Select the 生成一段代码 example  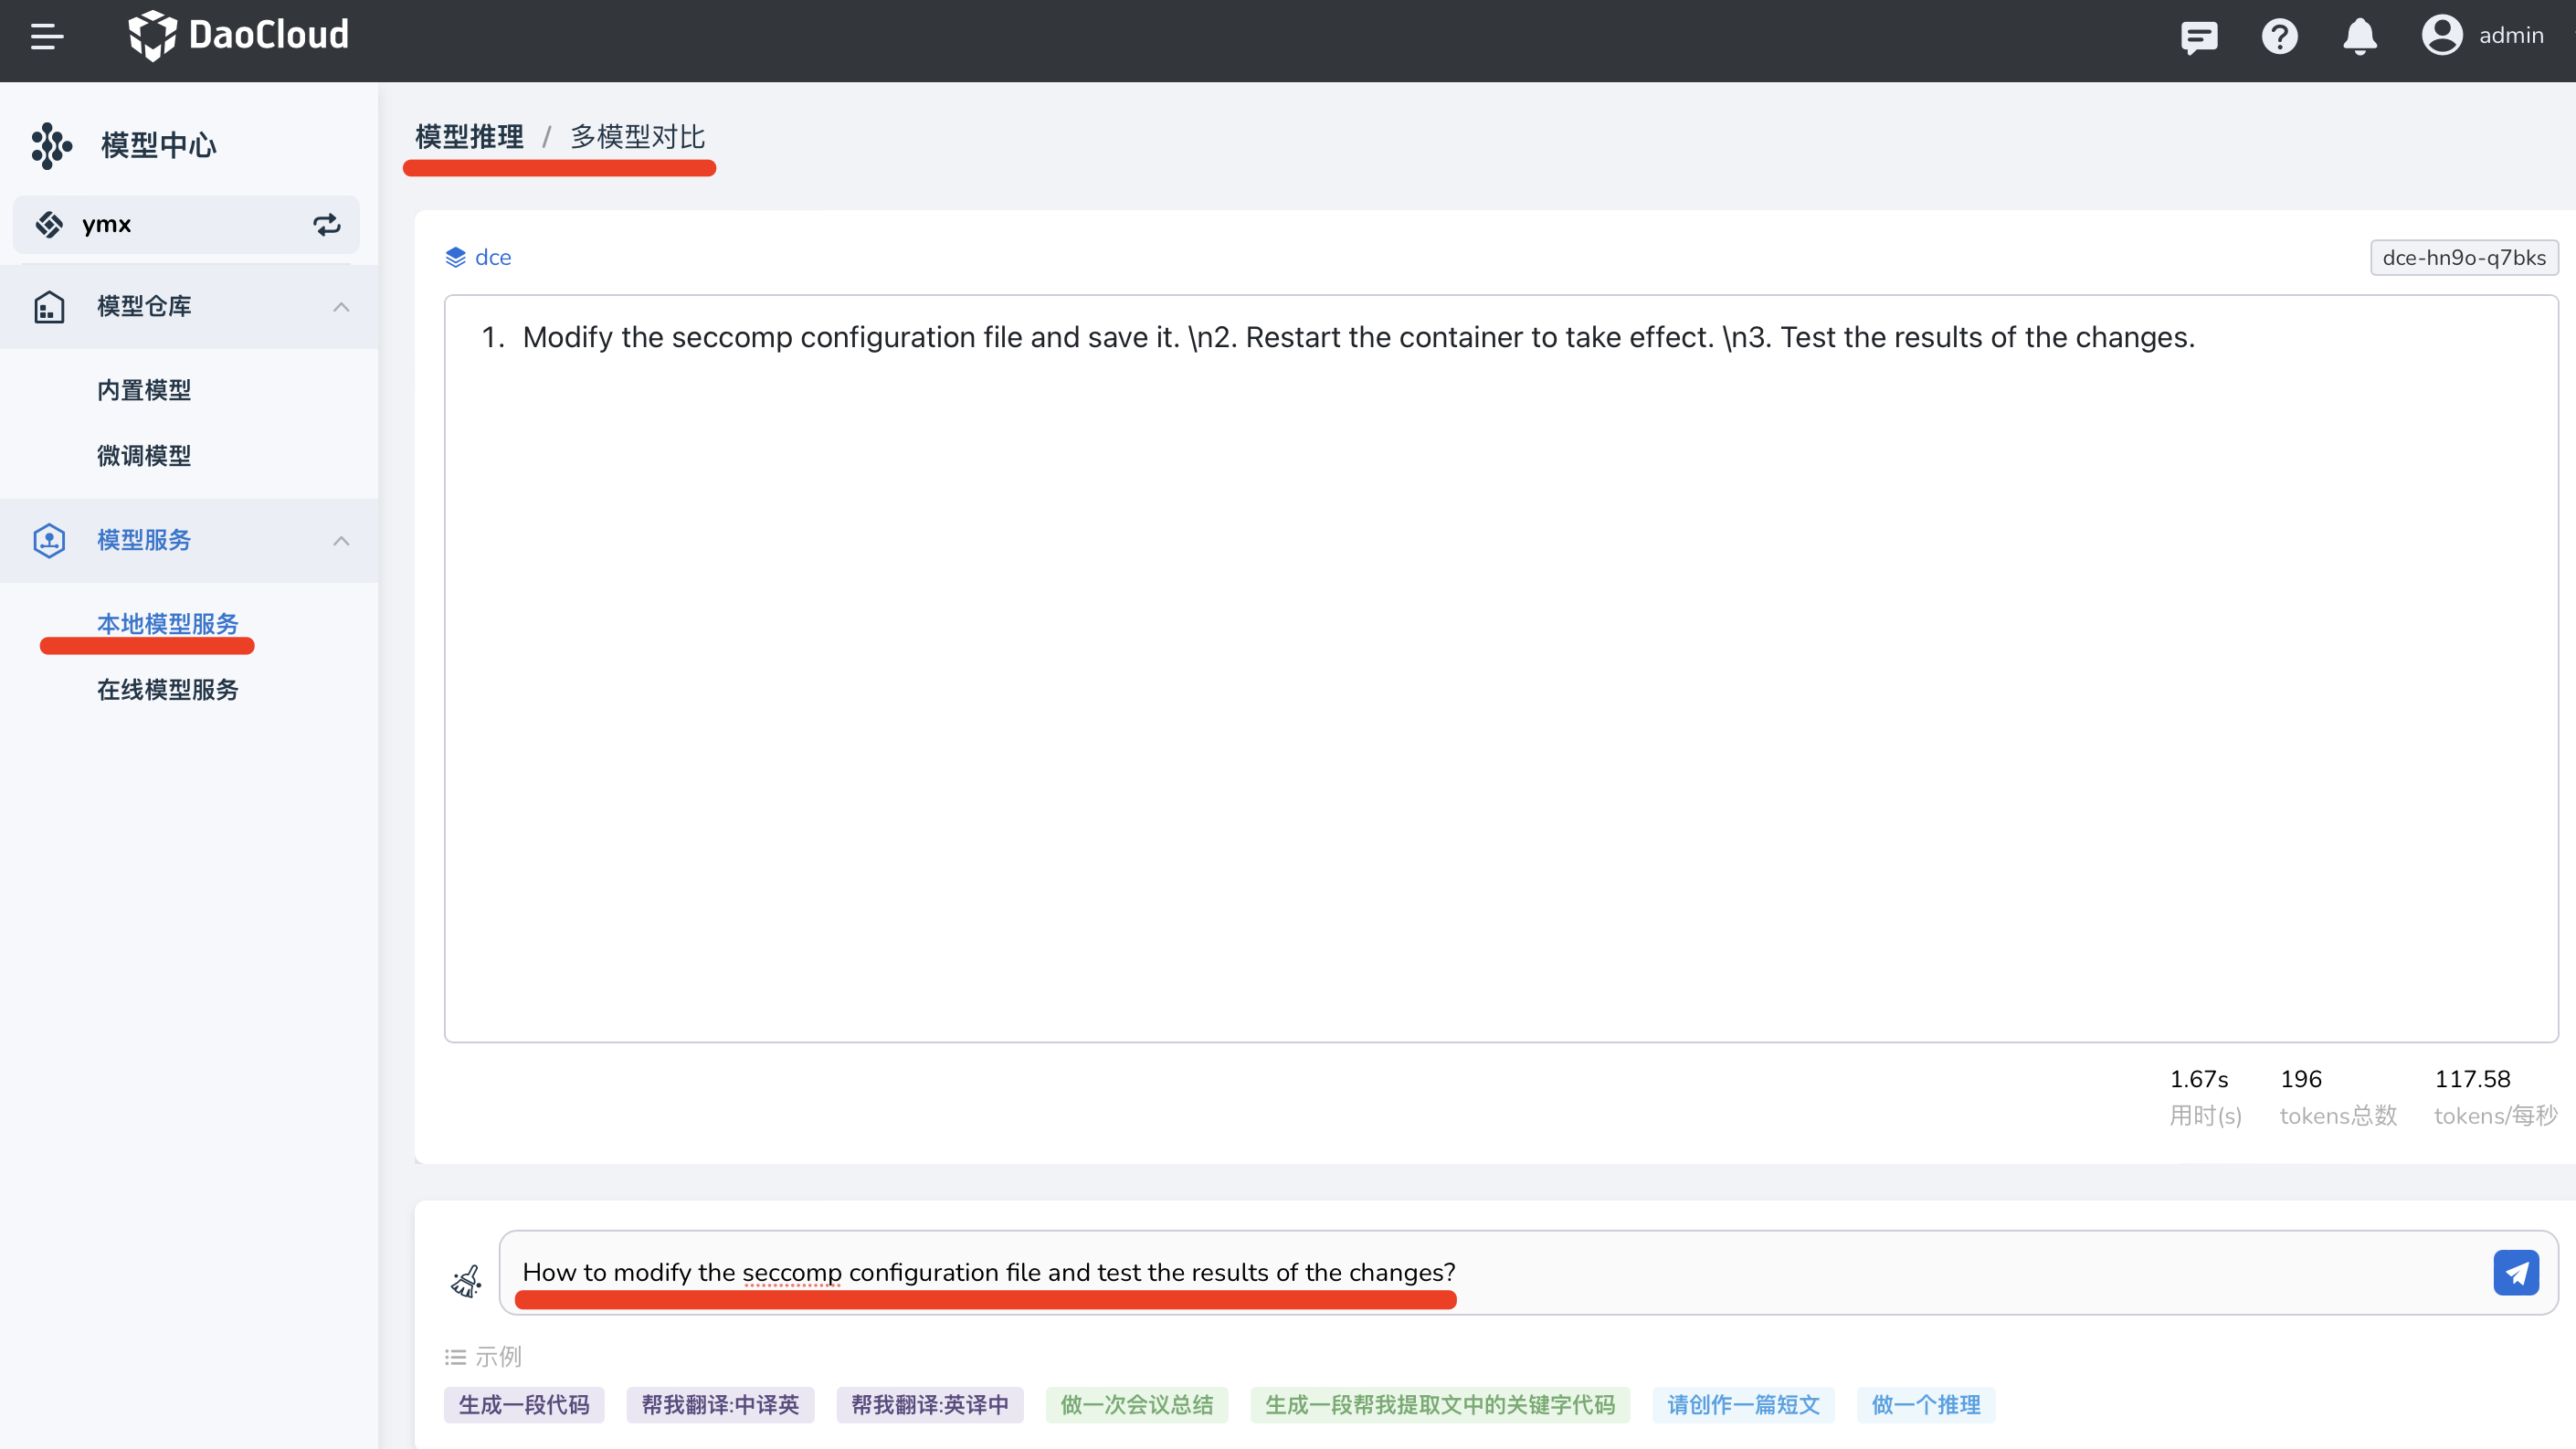coord(524,1406)
